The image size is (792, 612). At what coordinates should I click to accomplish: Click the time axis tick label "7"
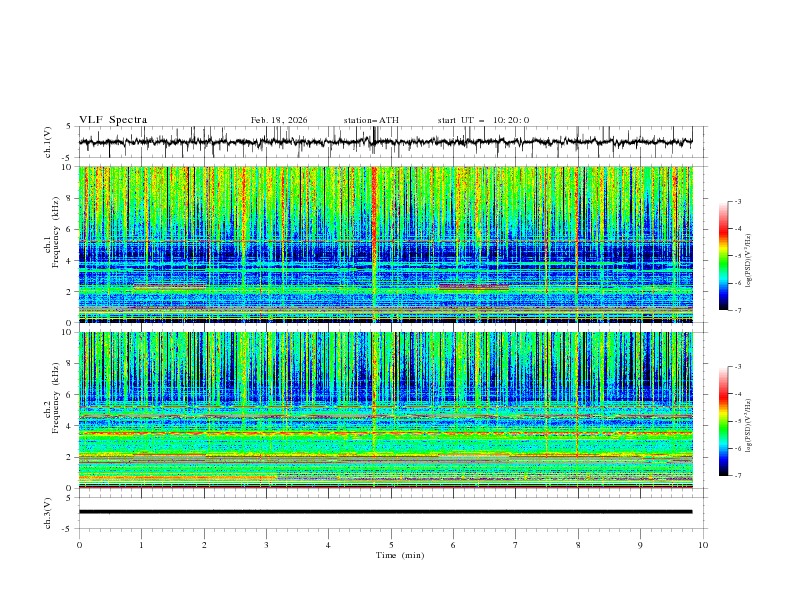tap(516, 545)
